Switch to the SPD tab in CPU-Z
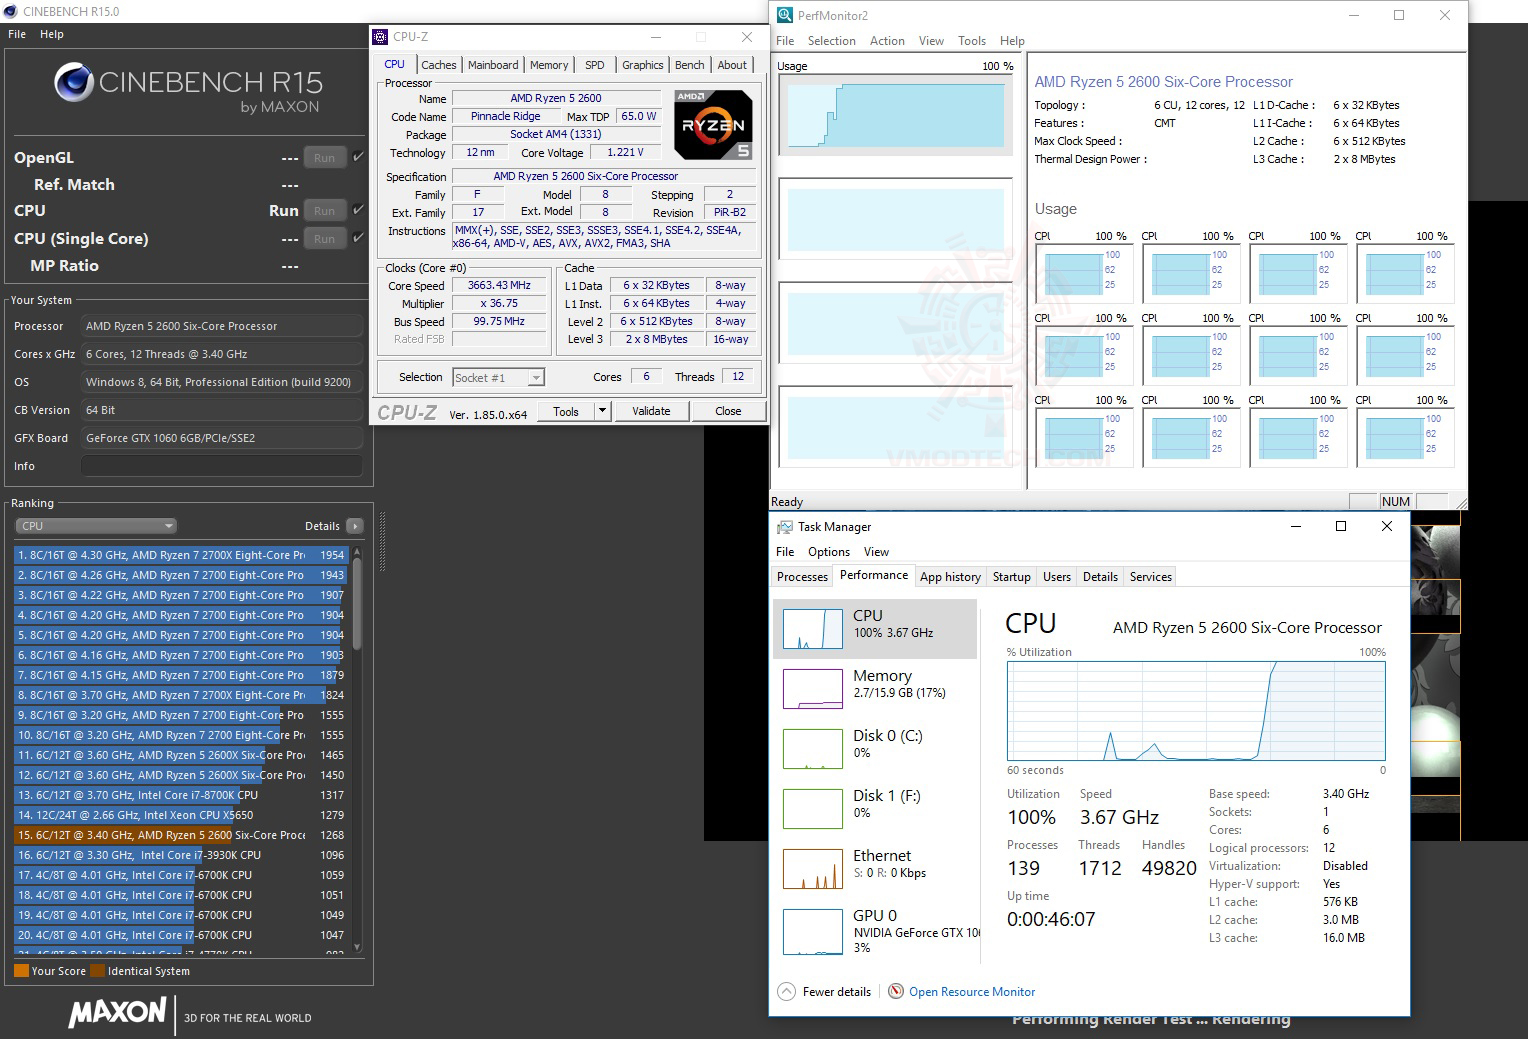The height and width of the screenshot is (1039, 1528). click(x=595, y=65)
